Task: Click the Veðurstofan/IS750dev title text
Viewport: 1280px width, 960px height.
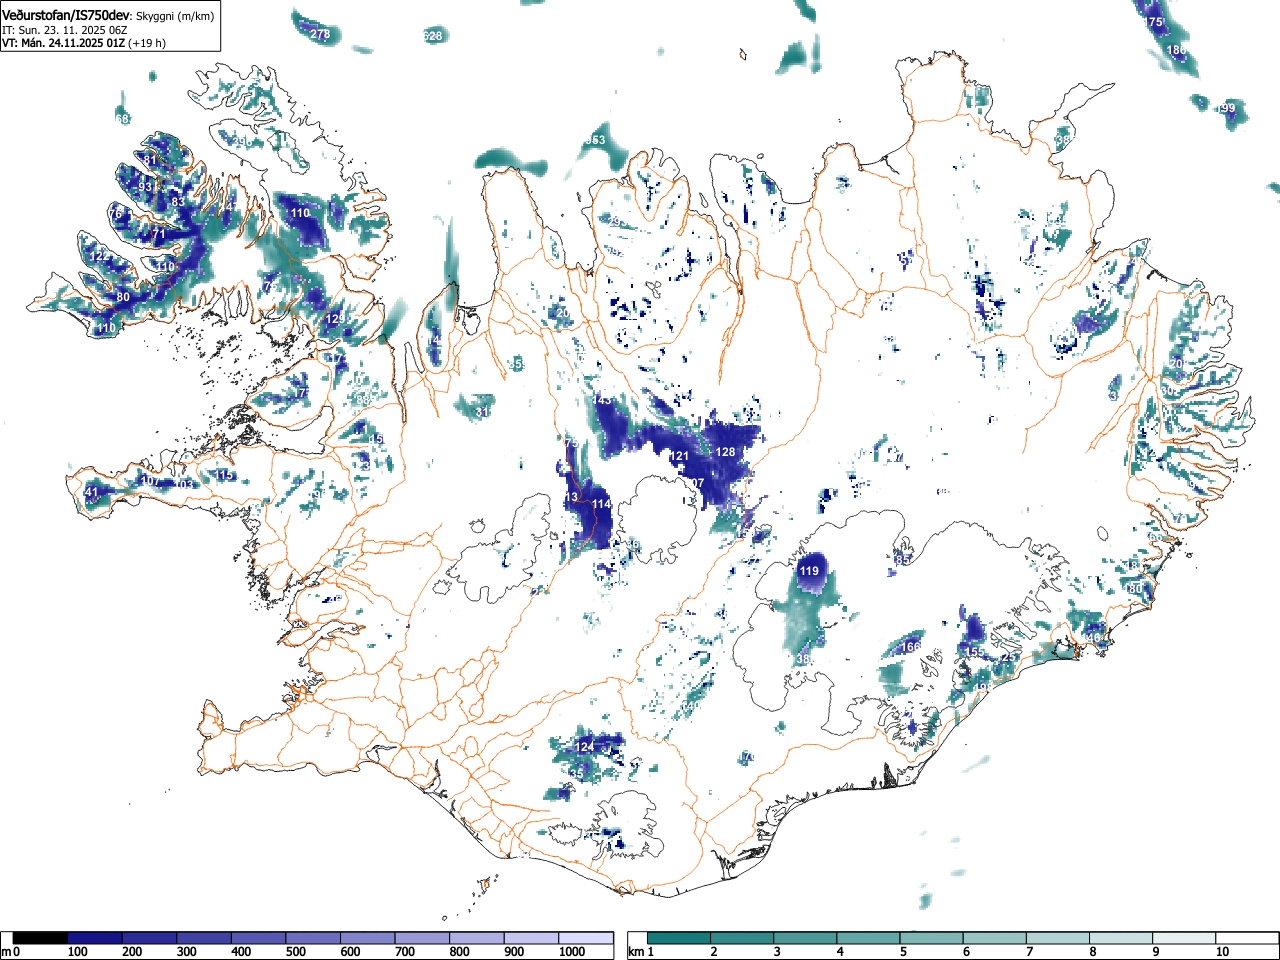Action: click(66, 16)
